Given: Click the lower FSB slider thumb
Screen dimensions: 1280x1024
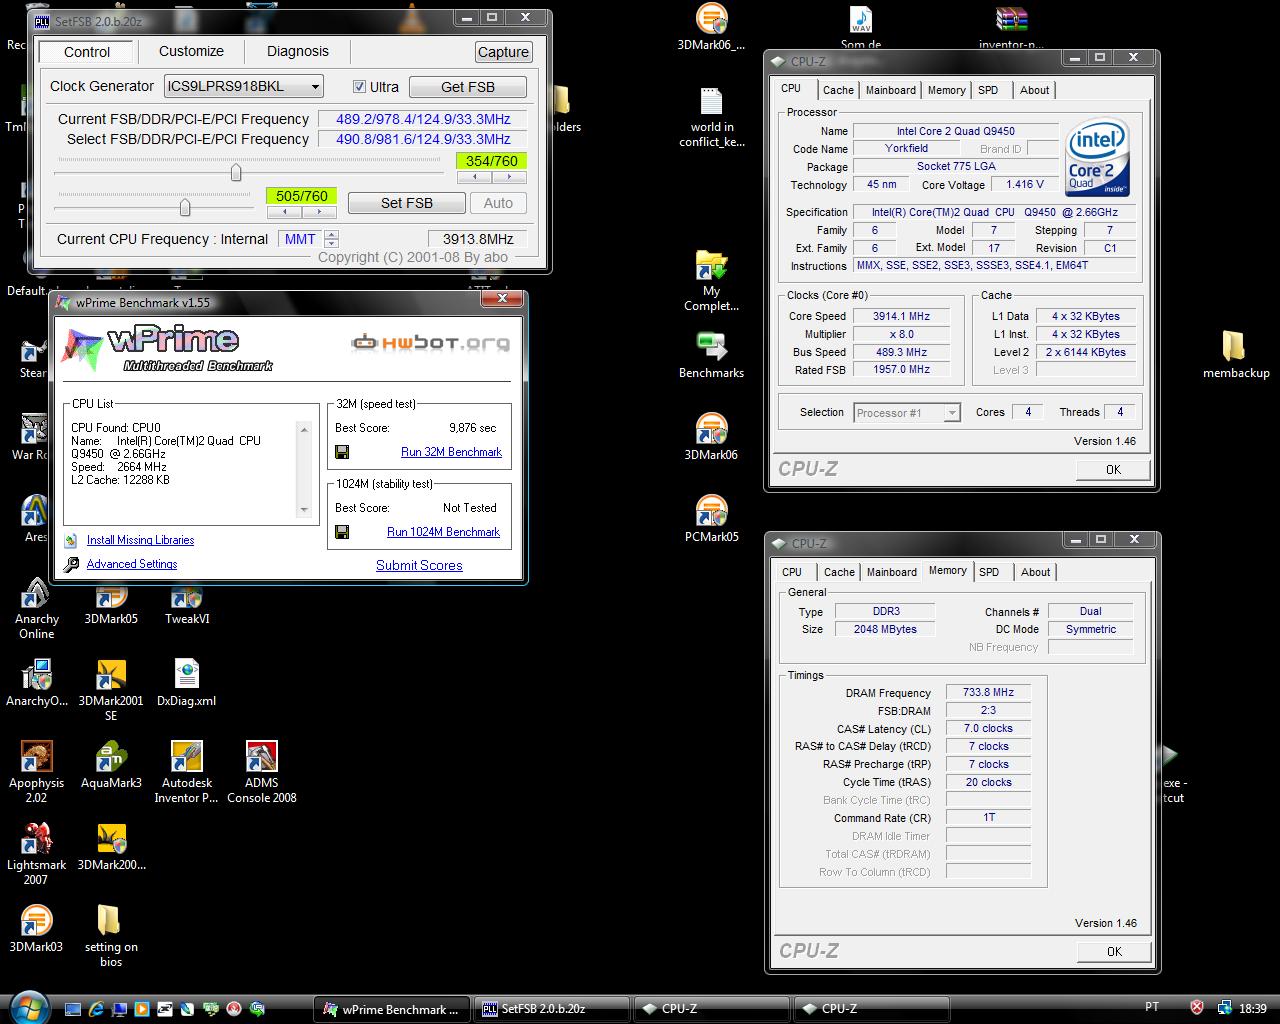Looking at the screenshot, I should (185, 207).
